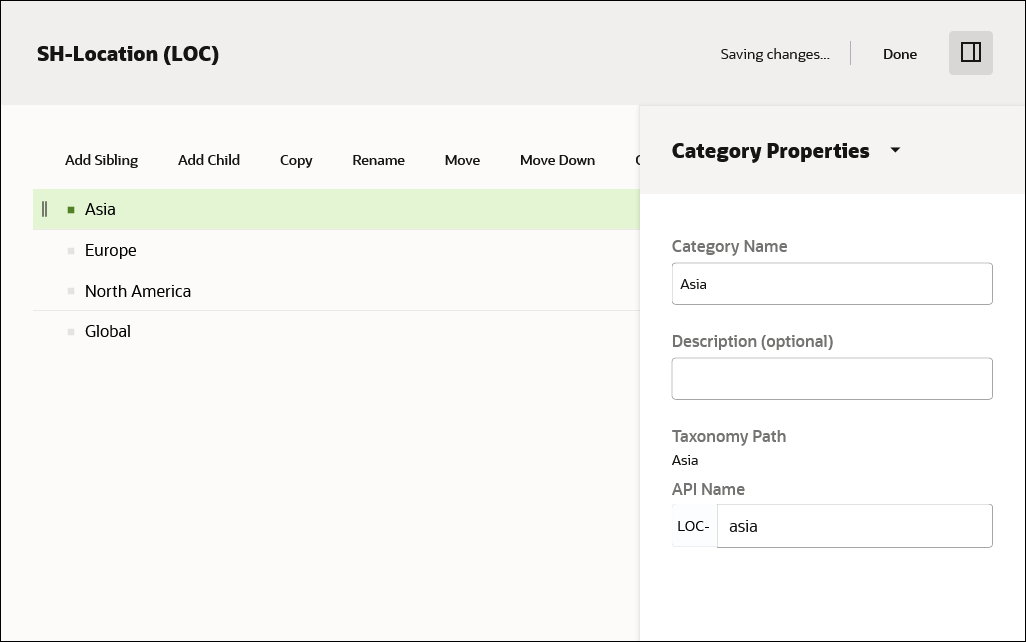Click the gray square marker beside Global
The image size is (1026, 642).
(71, 331)
